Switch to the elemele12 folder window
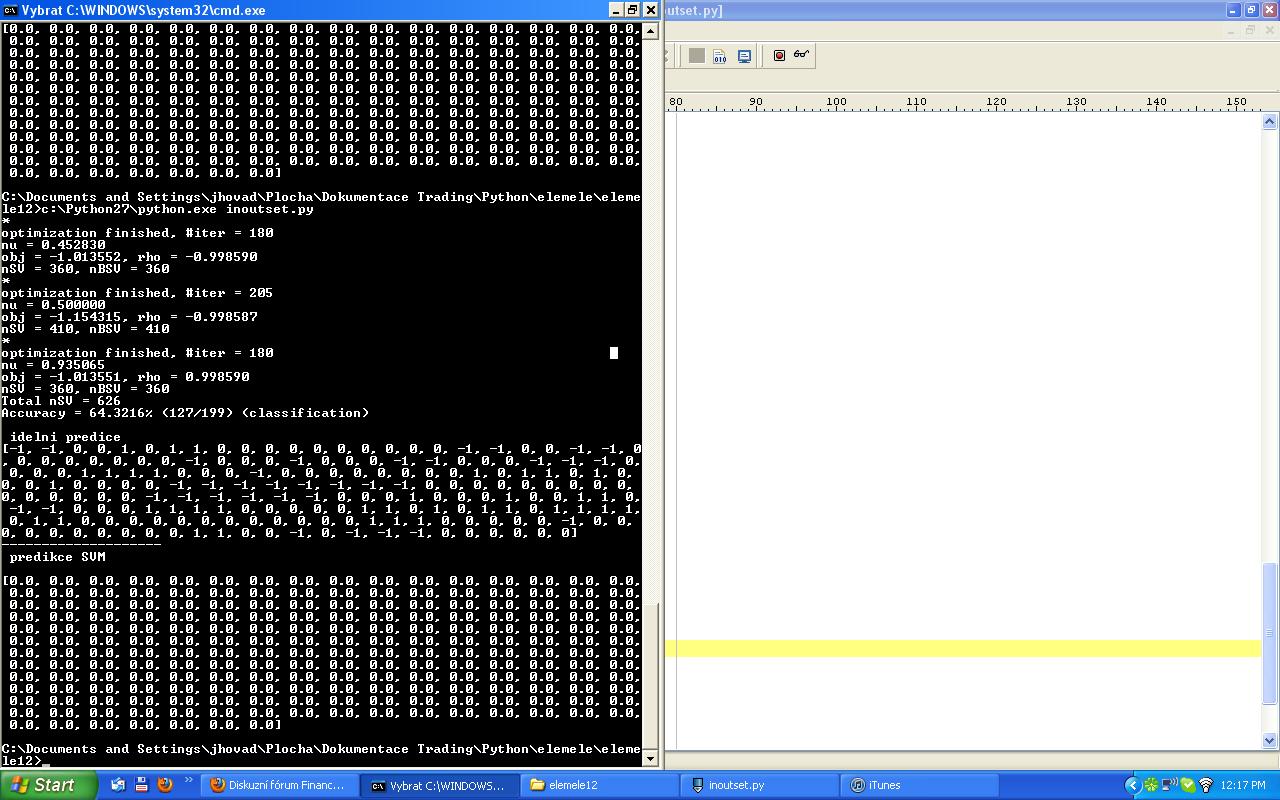The image size is (1280, 800). tap(598, 786)
